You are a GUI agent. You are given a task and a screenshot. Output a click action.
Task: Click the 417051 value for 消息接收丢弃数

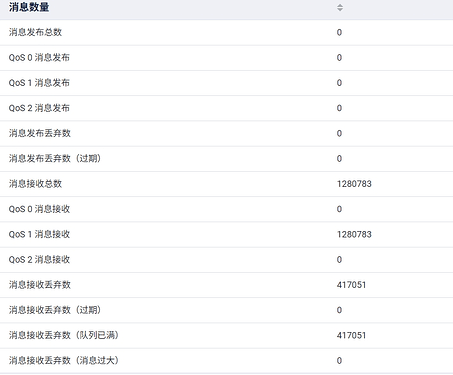coord(351,285)
